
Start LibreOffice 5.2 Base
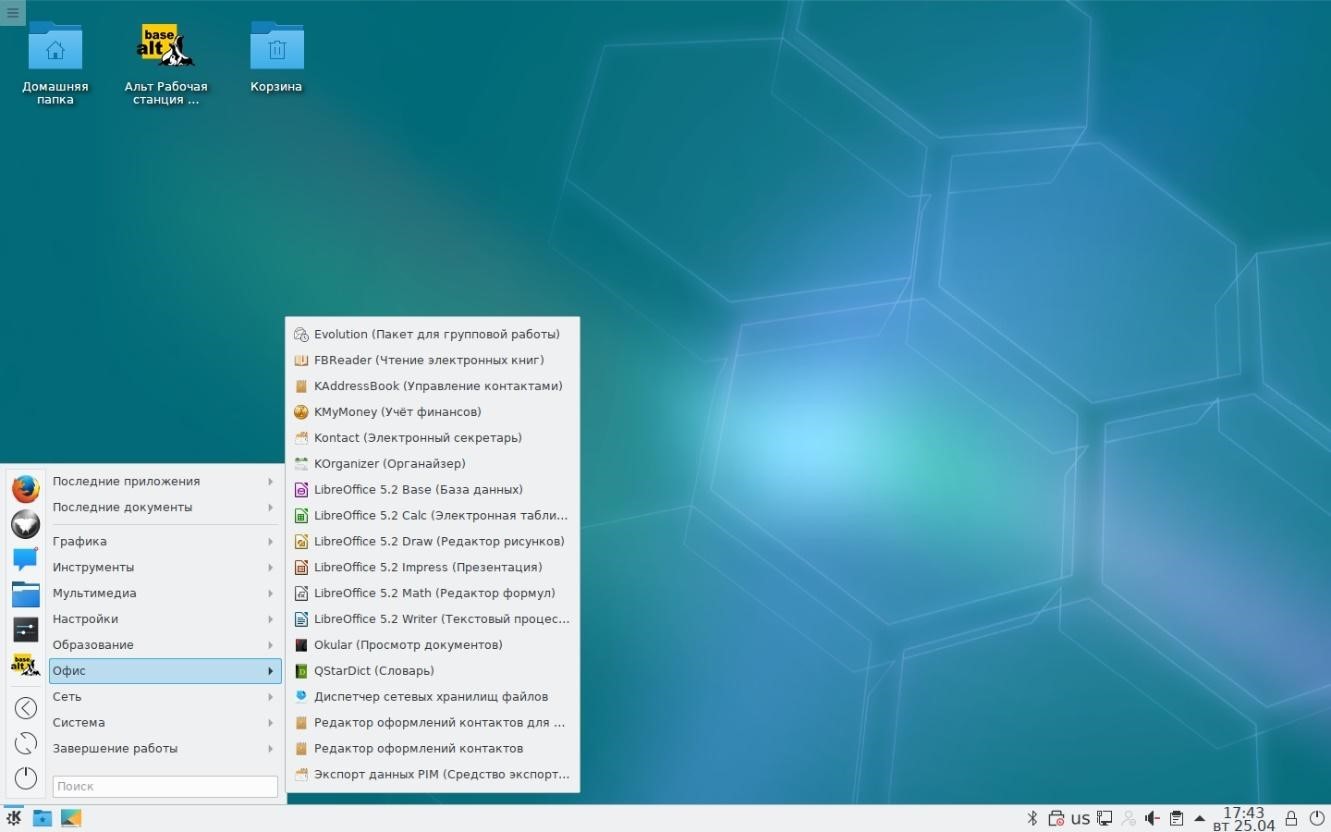pyautogui.click(x=432, y=490)
